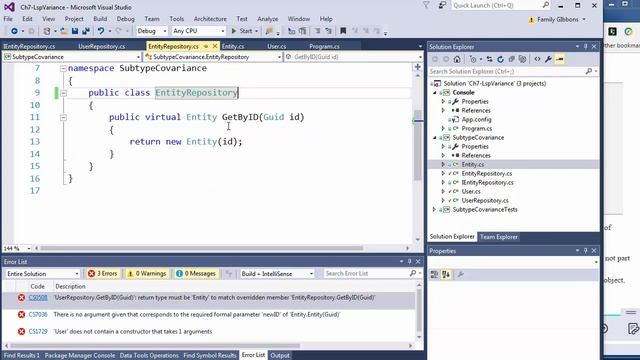This screenshot has height=360, width=640.
Task: Open the Debug menu
Action: click(x=125, y=19)
